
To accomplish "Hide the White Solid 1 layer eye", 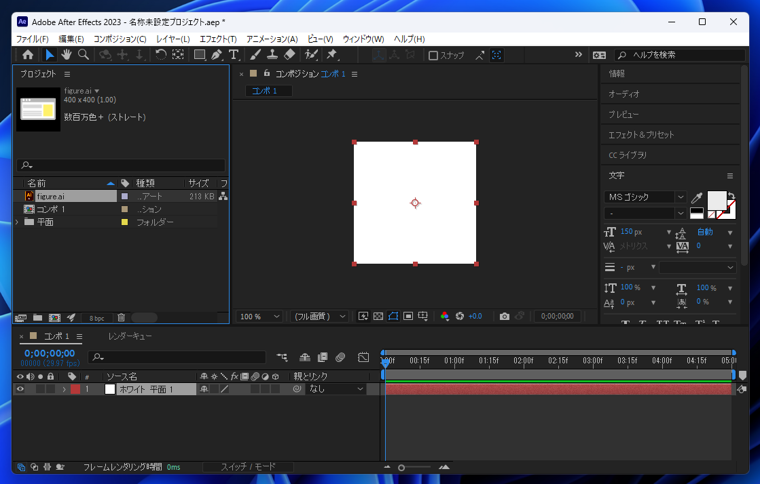I will 20,389.
